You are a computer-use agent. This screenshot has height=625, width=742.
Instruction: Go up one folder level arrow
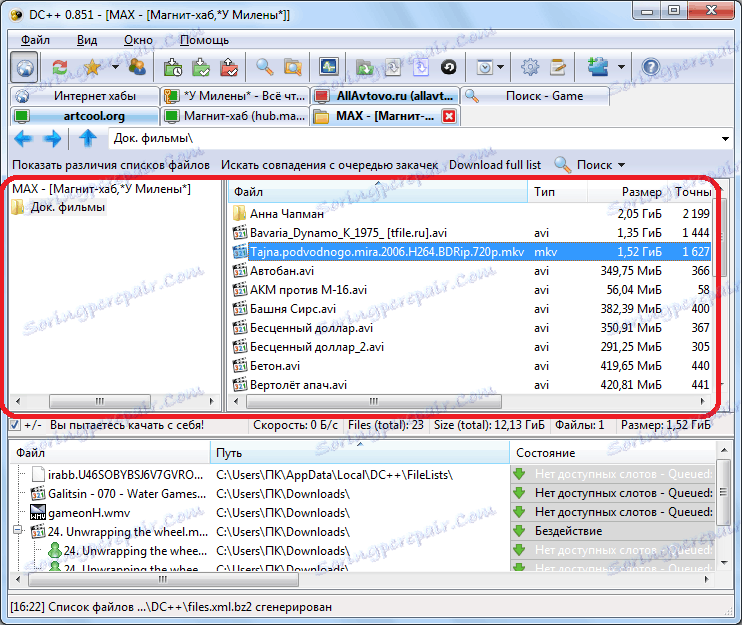click(88, 139)
